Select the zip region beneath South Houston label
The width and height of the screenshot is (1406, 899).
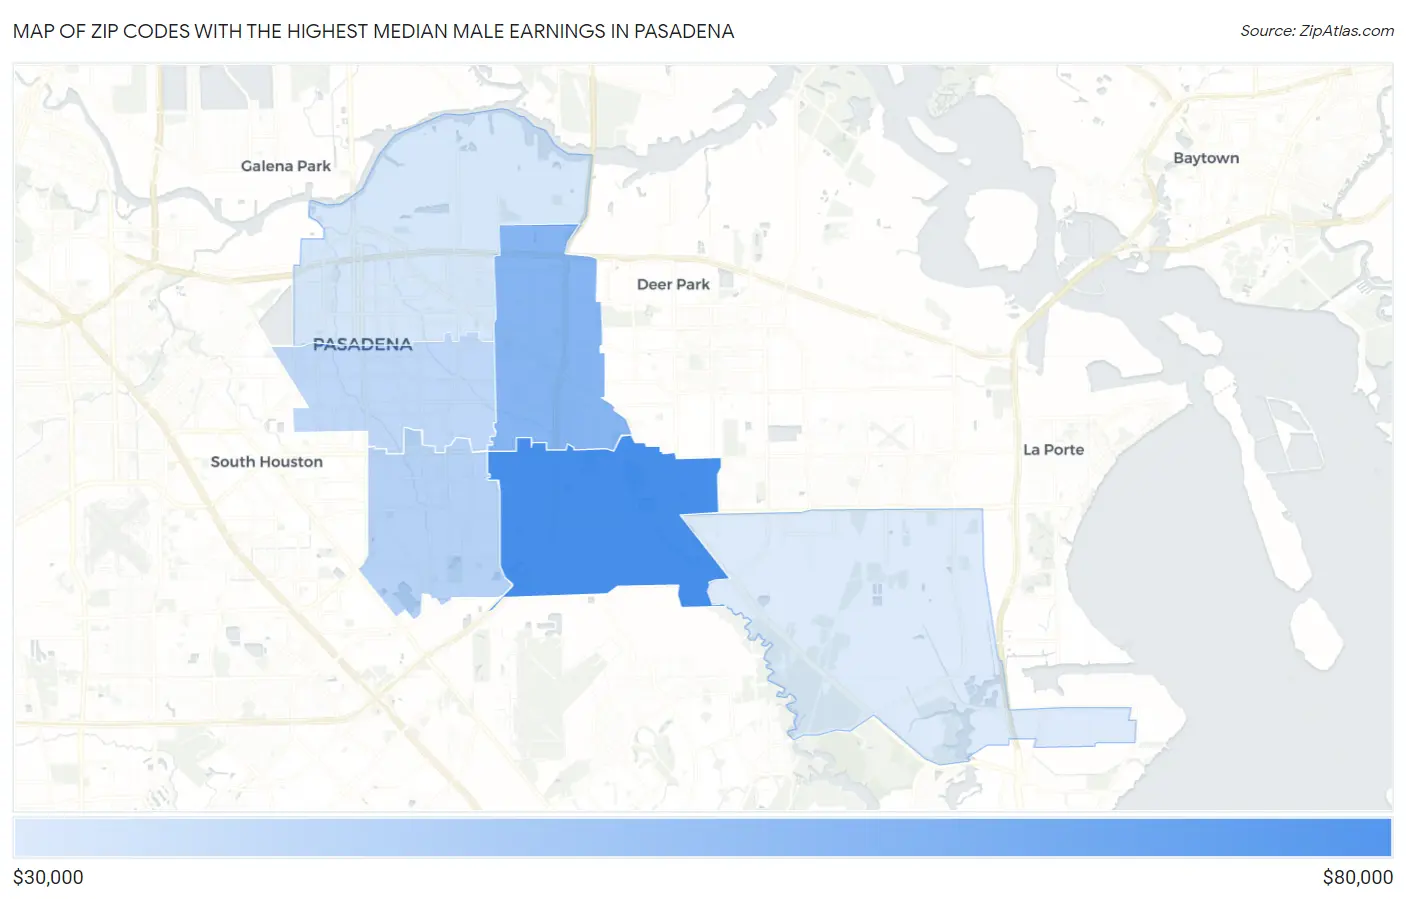[x=435, y=525]
